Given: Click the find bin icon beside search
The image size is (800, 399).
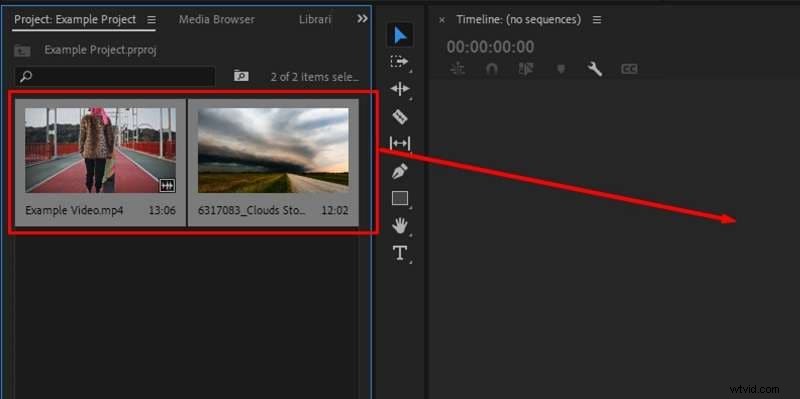Looking at the screenshot, I should pos(241,76).
